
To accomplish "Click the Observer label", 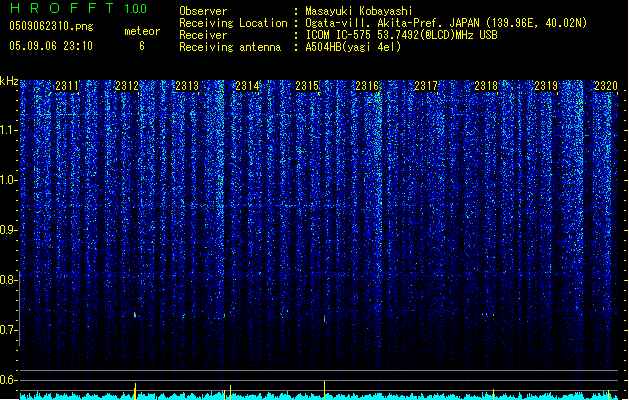I will pos(203,11).
